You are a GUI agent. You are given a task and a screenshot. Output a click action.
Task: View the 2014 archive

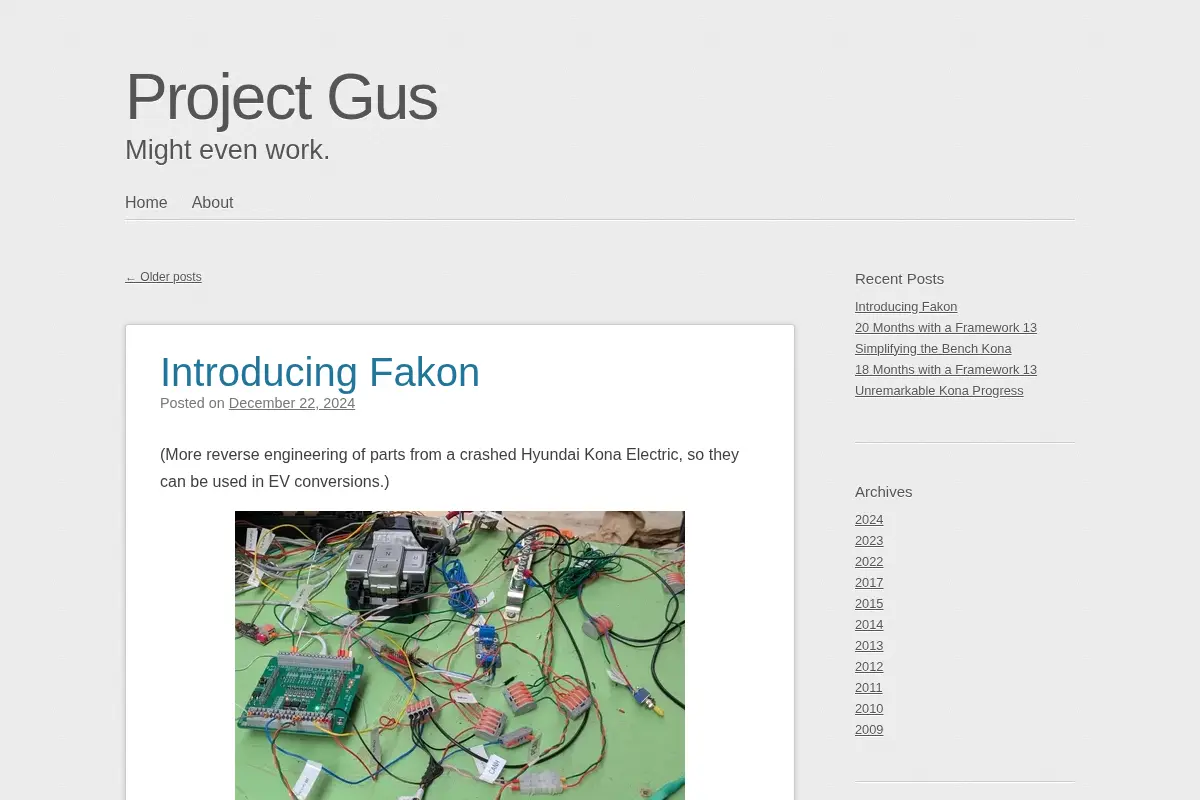pyautogui.click(x=869, y=624)
